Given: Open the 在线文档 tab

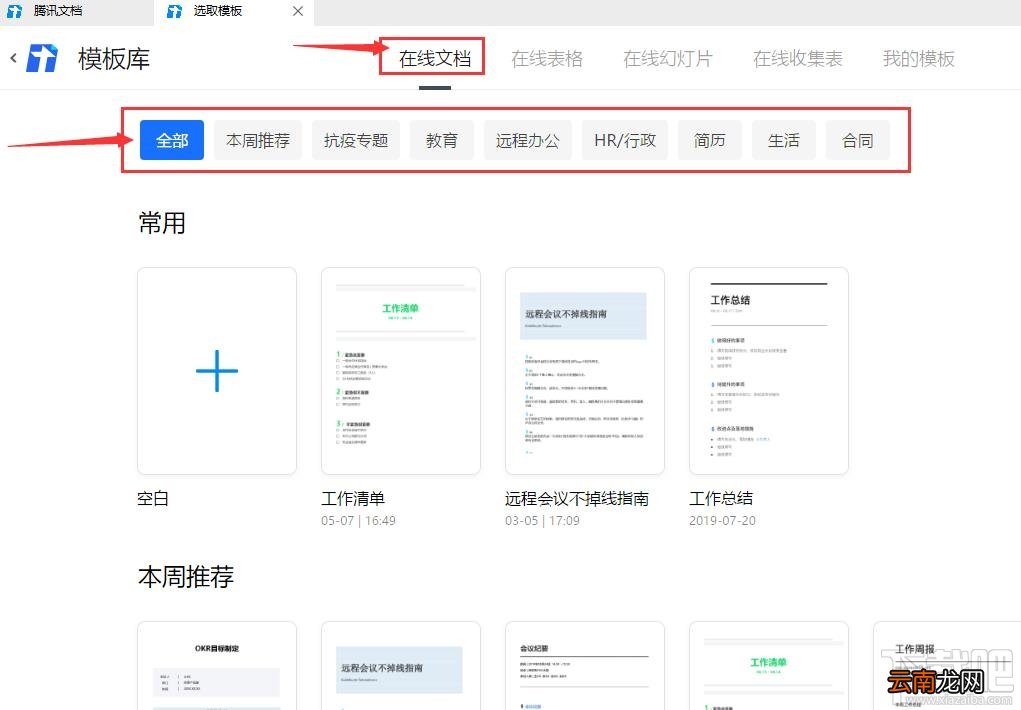Looking at the screenshot, I should (434, 59).
